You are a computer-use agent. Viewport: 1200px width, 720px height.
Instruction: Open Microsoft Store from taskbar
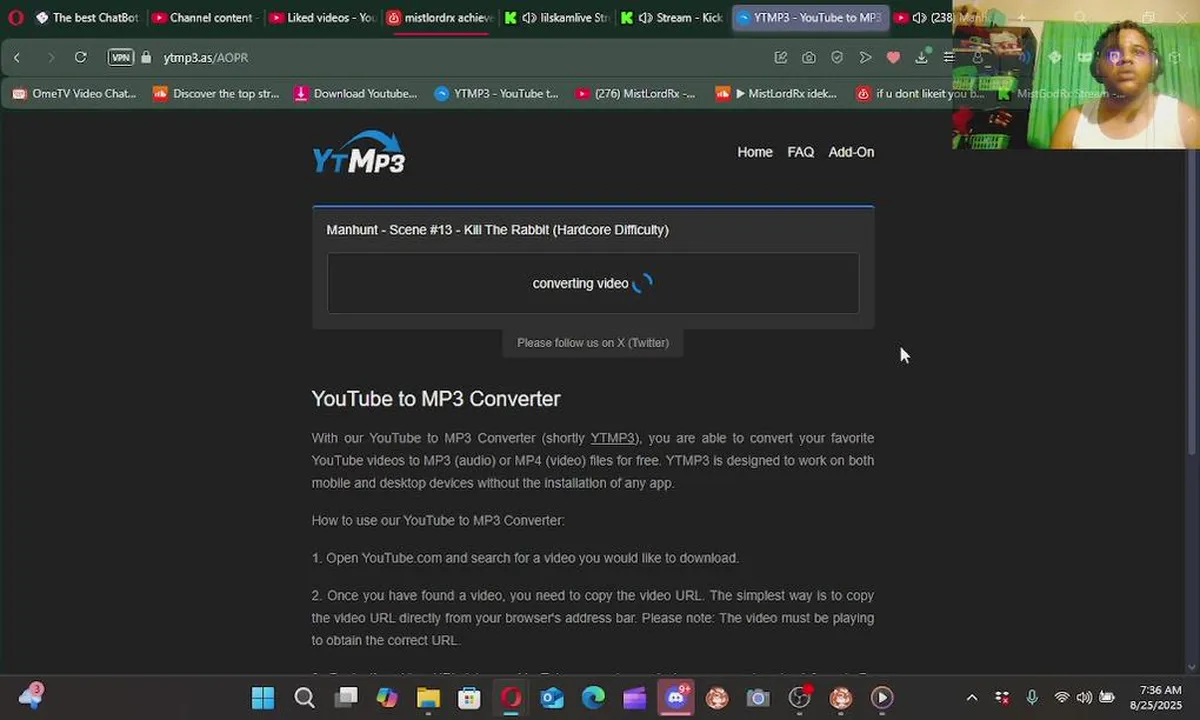[469, 698]
